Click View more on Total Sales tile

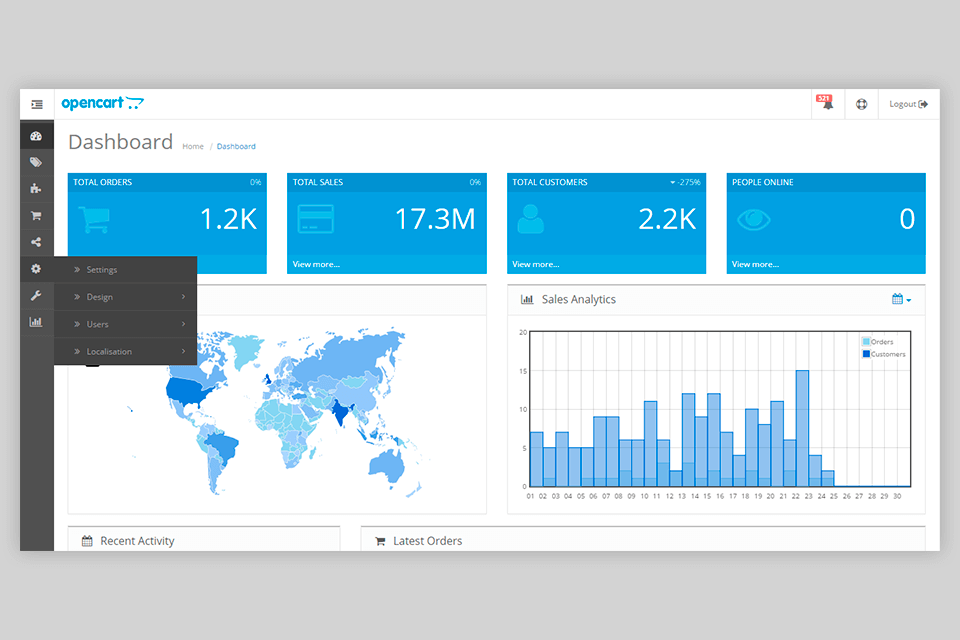[x=316, y=265]
